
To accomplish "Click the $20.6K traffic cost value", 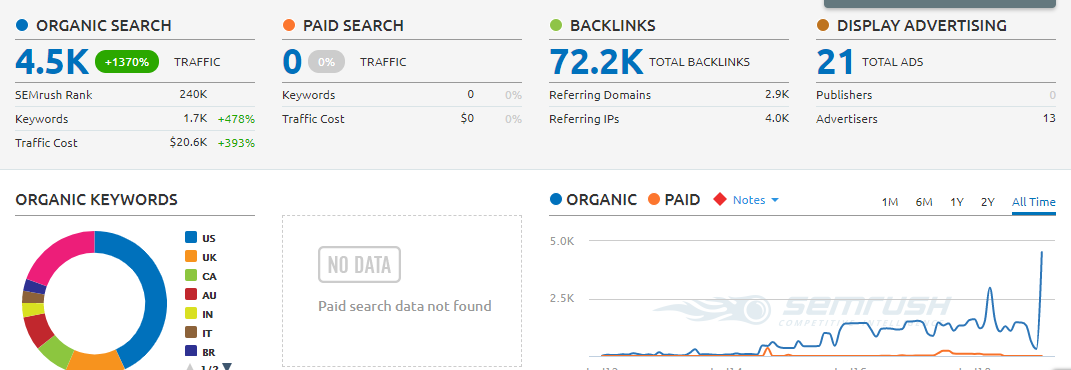I will coord(189,143).
